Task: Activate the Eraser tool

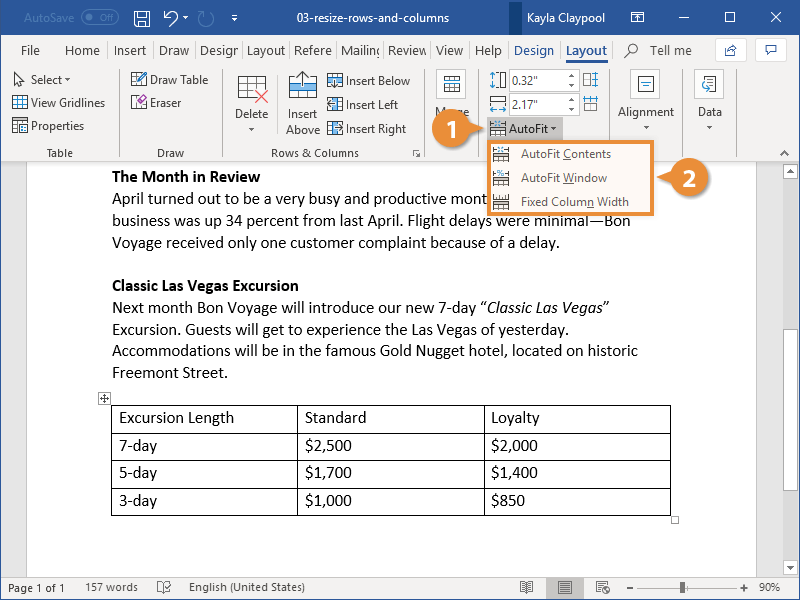Action: coord(156,102)
